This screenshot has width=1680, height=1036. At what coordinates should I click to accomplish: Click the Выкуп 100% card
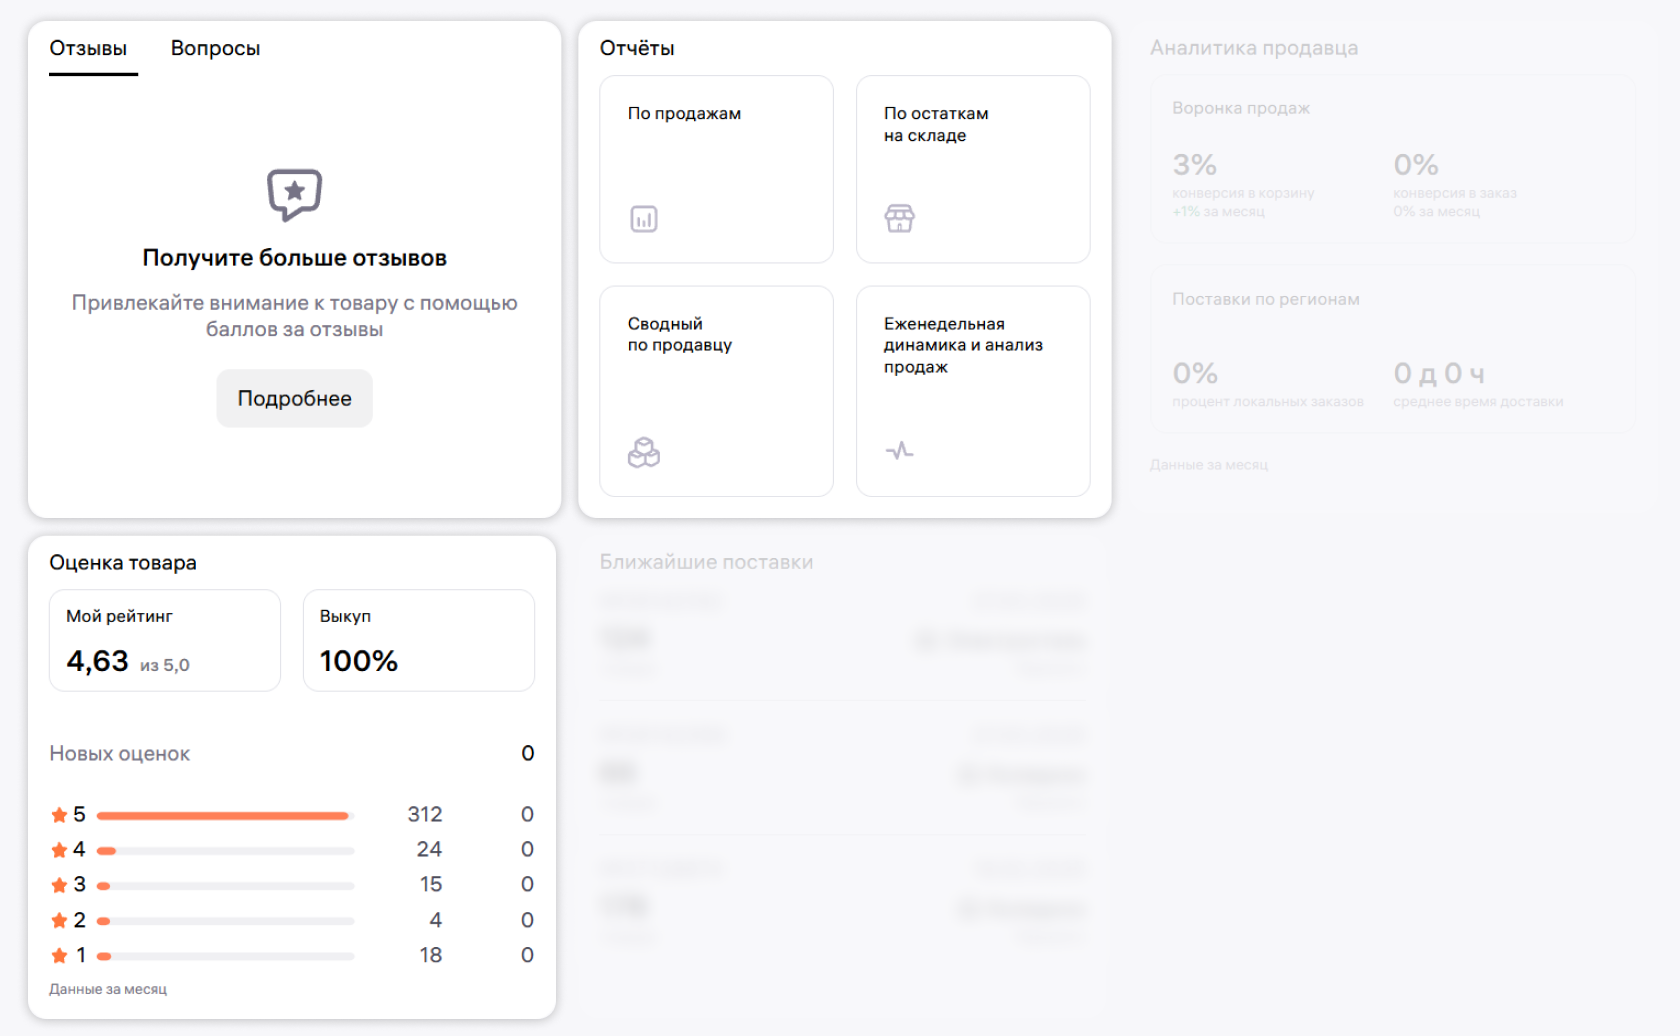point(419,640)
